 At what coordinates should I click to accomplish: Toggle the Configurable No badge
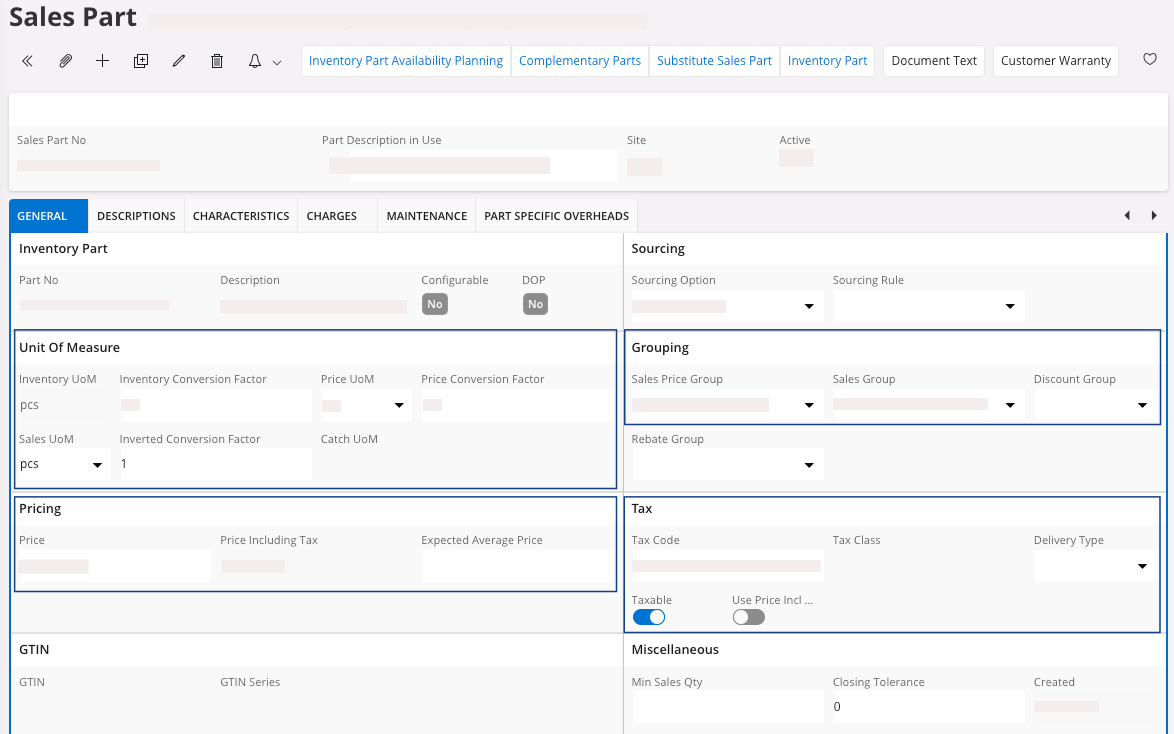(x=434, y=304)
